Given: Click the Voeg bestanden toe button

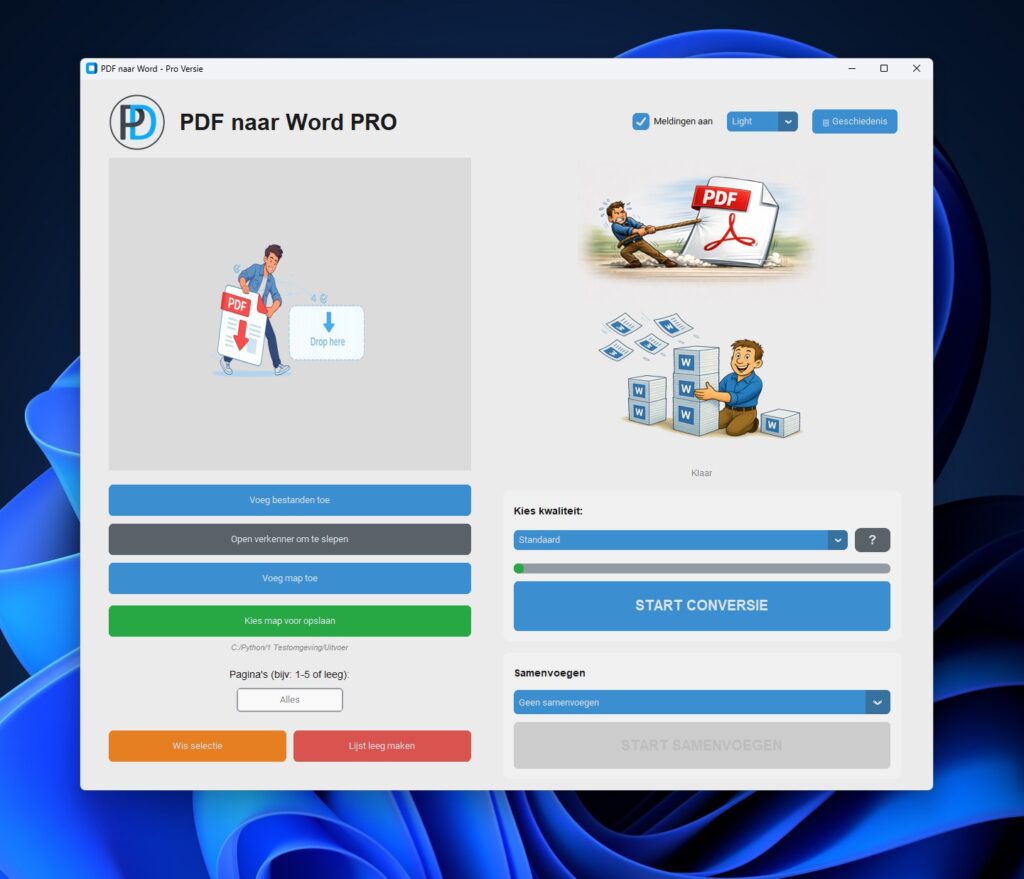Looking at the screenshot, I should pyautogui.click(x=289, y=500).
